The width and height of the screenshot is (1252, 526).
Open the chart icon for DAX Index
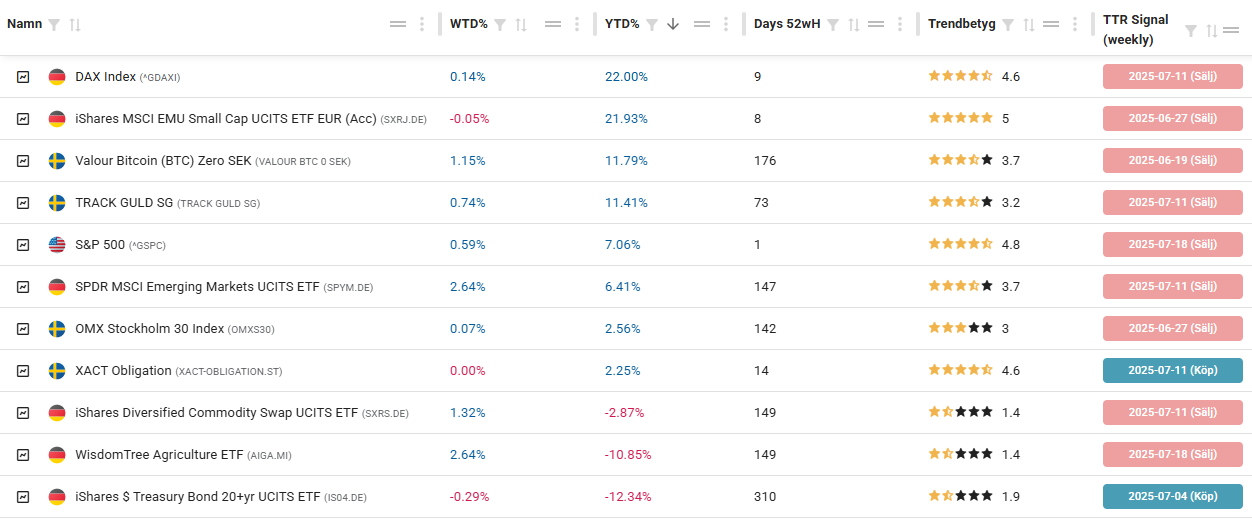point(23,77)
